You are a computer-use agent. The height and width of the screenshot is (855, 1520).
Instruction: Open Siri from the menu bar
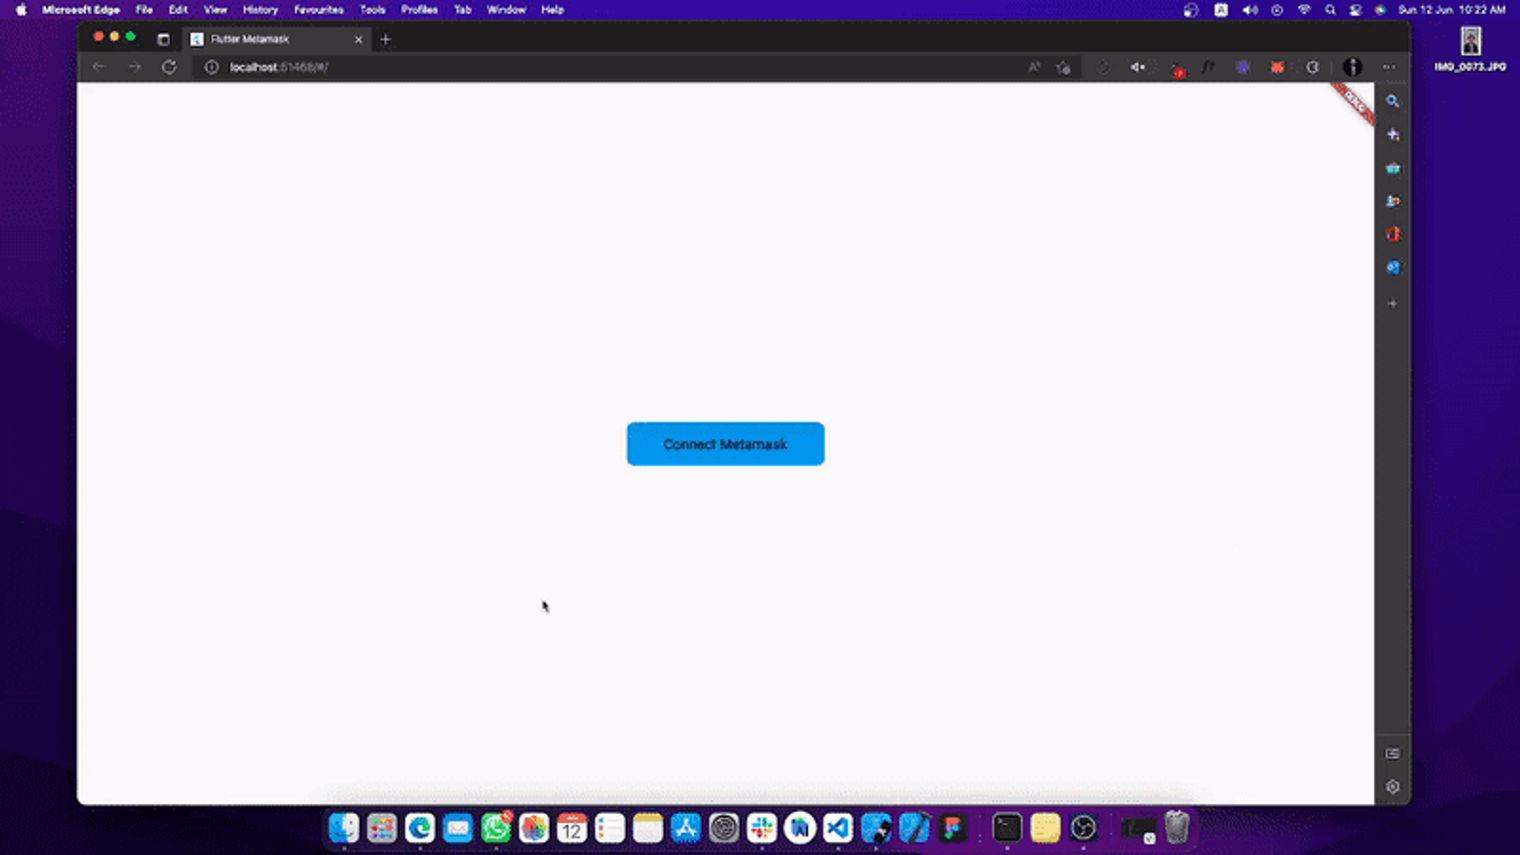1380,10
